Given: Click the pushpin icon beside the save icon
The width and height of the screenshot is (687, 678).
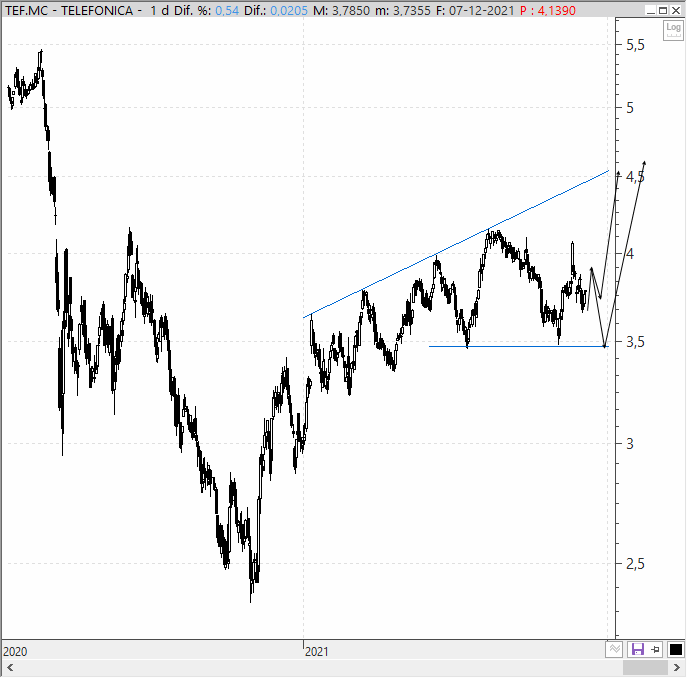Looking at the screenshot, I should click(x=655, y=650).
